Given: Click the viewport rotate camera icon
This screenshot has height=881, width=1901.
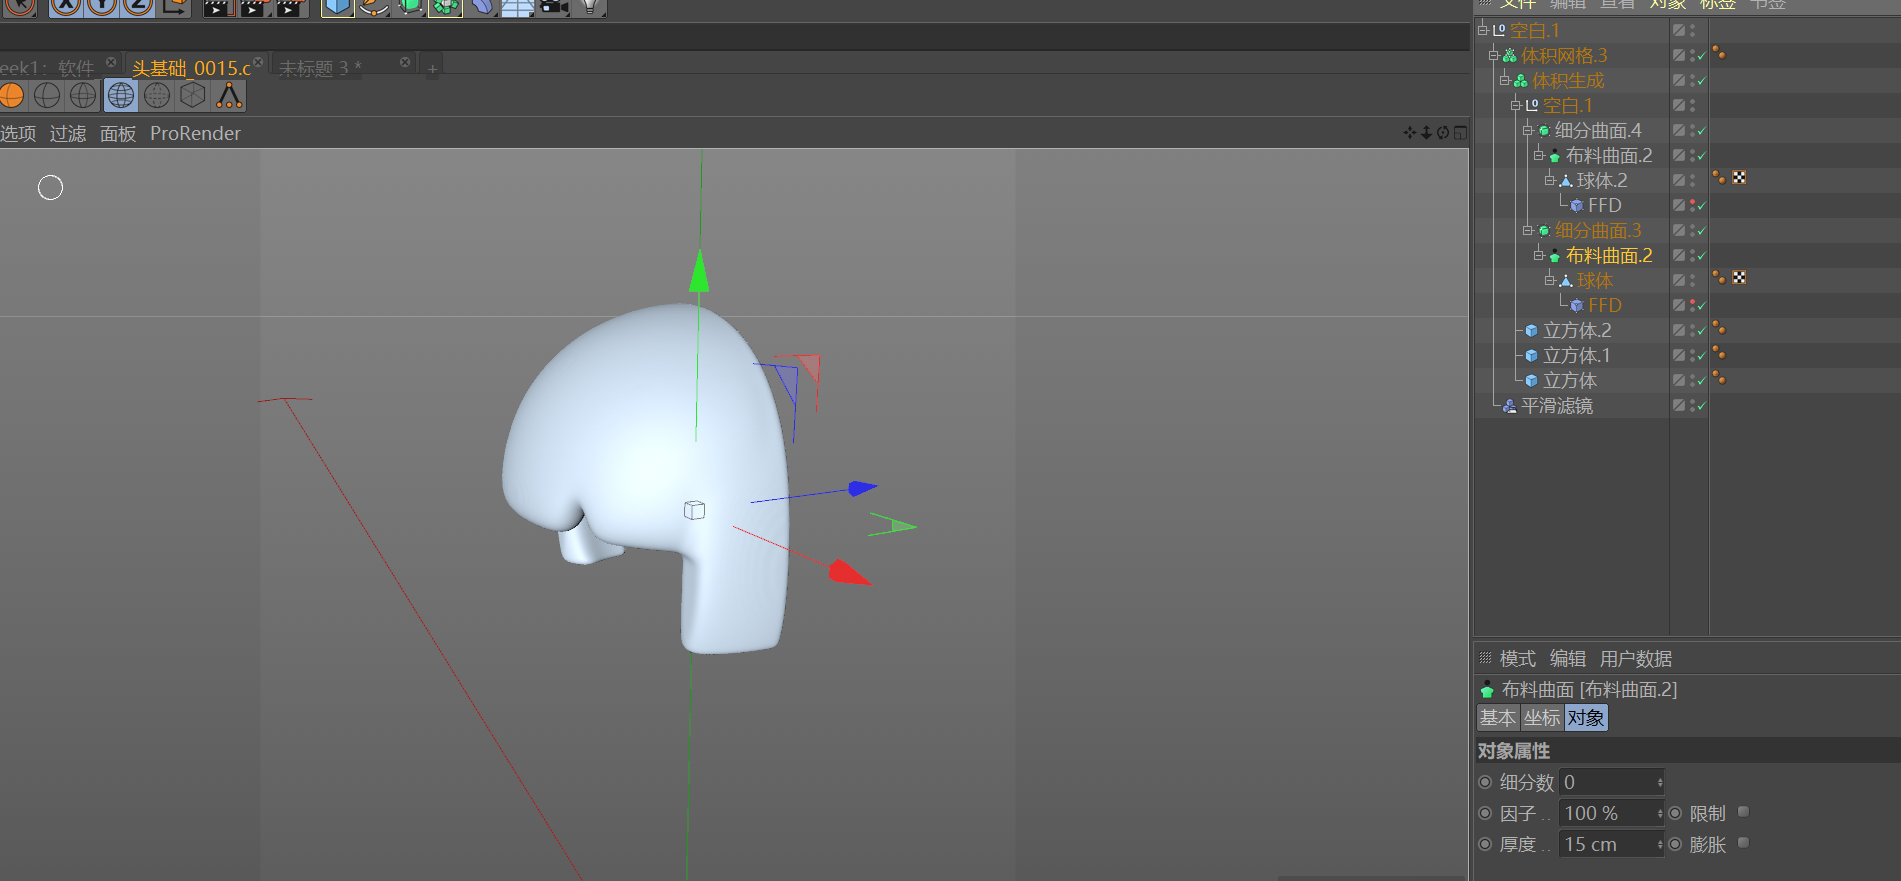Looking at the screenshot, I should pyautogui.click(x=1443, y=132).
